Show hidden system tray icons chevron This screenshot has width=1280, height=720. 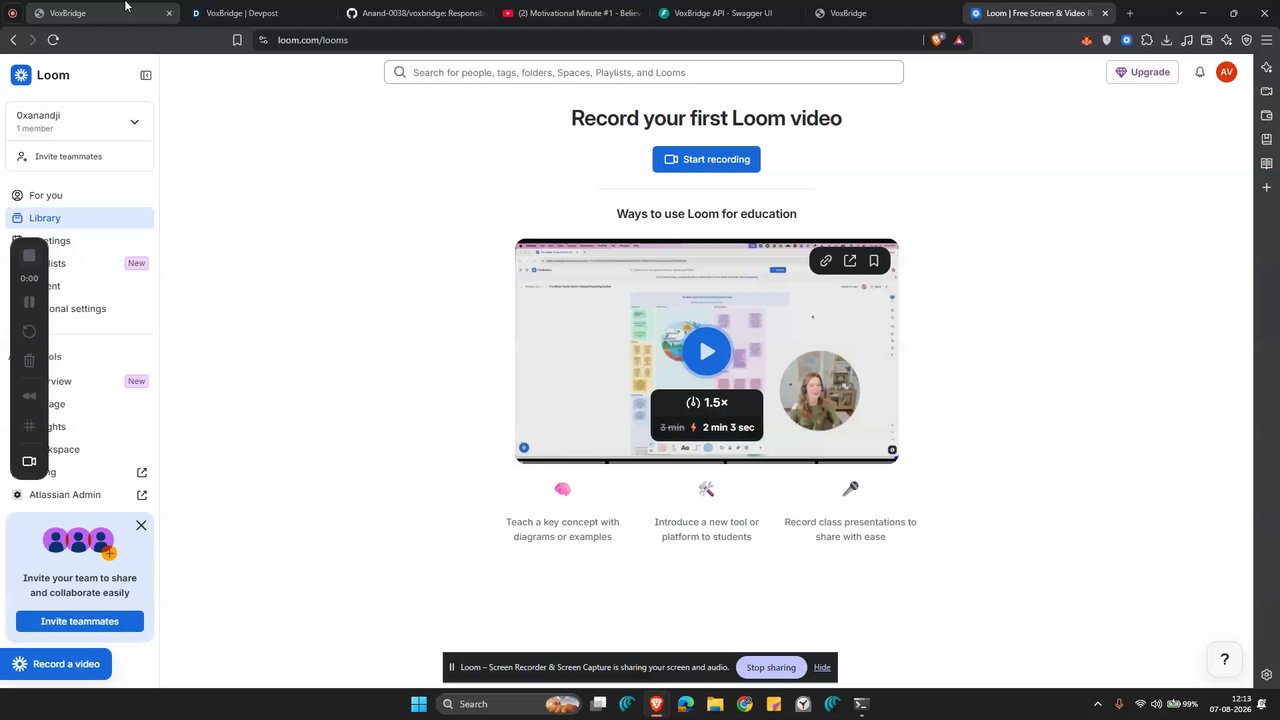(x=1098, y=704)
